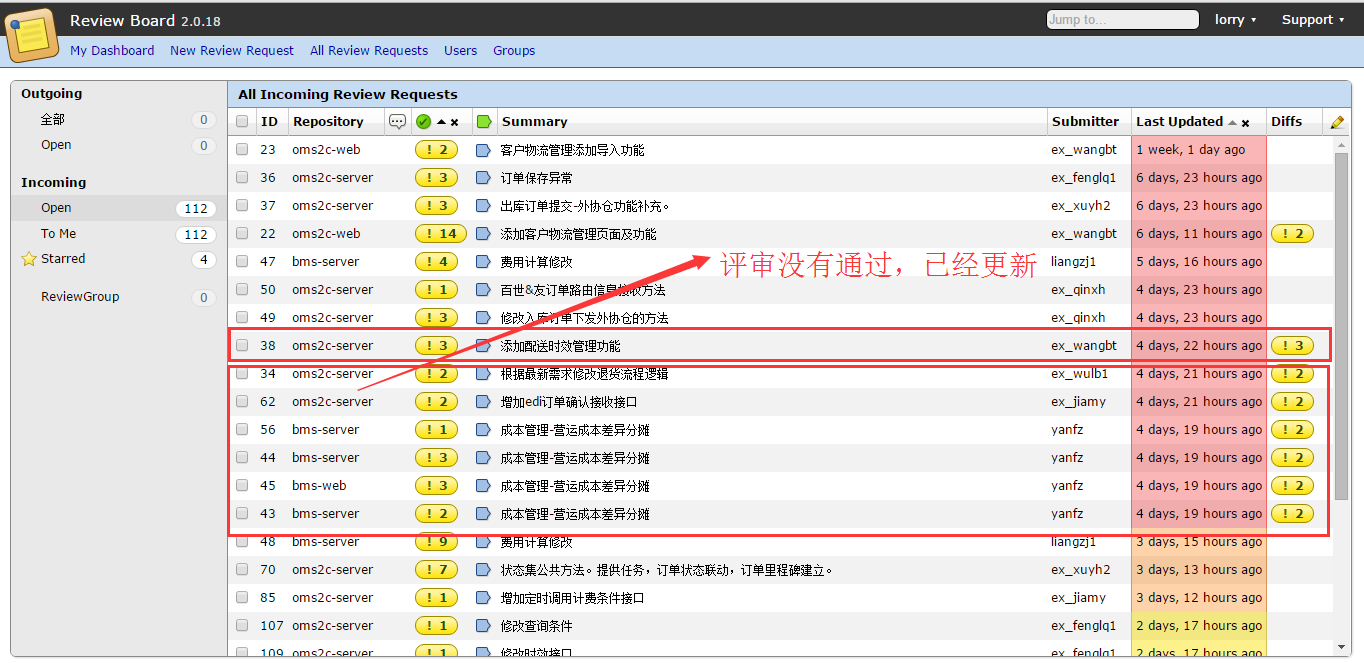The image size is (1364, 663).
Task: Check the box for request 36
Action: click(x=242, y=178)
